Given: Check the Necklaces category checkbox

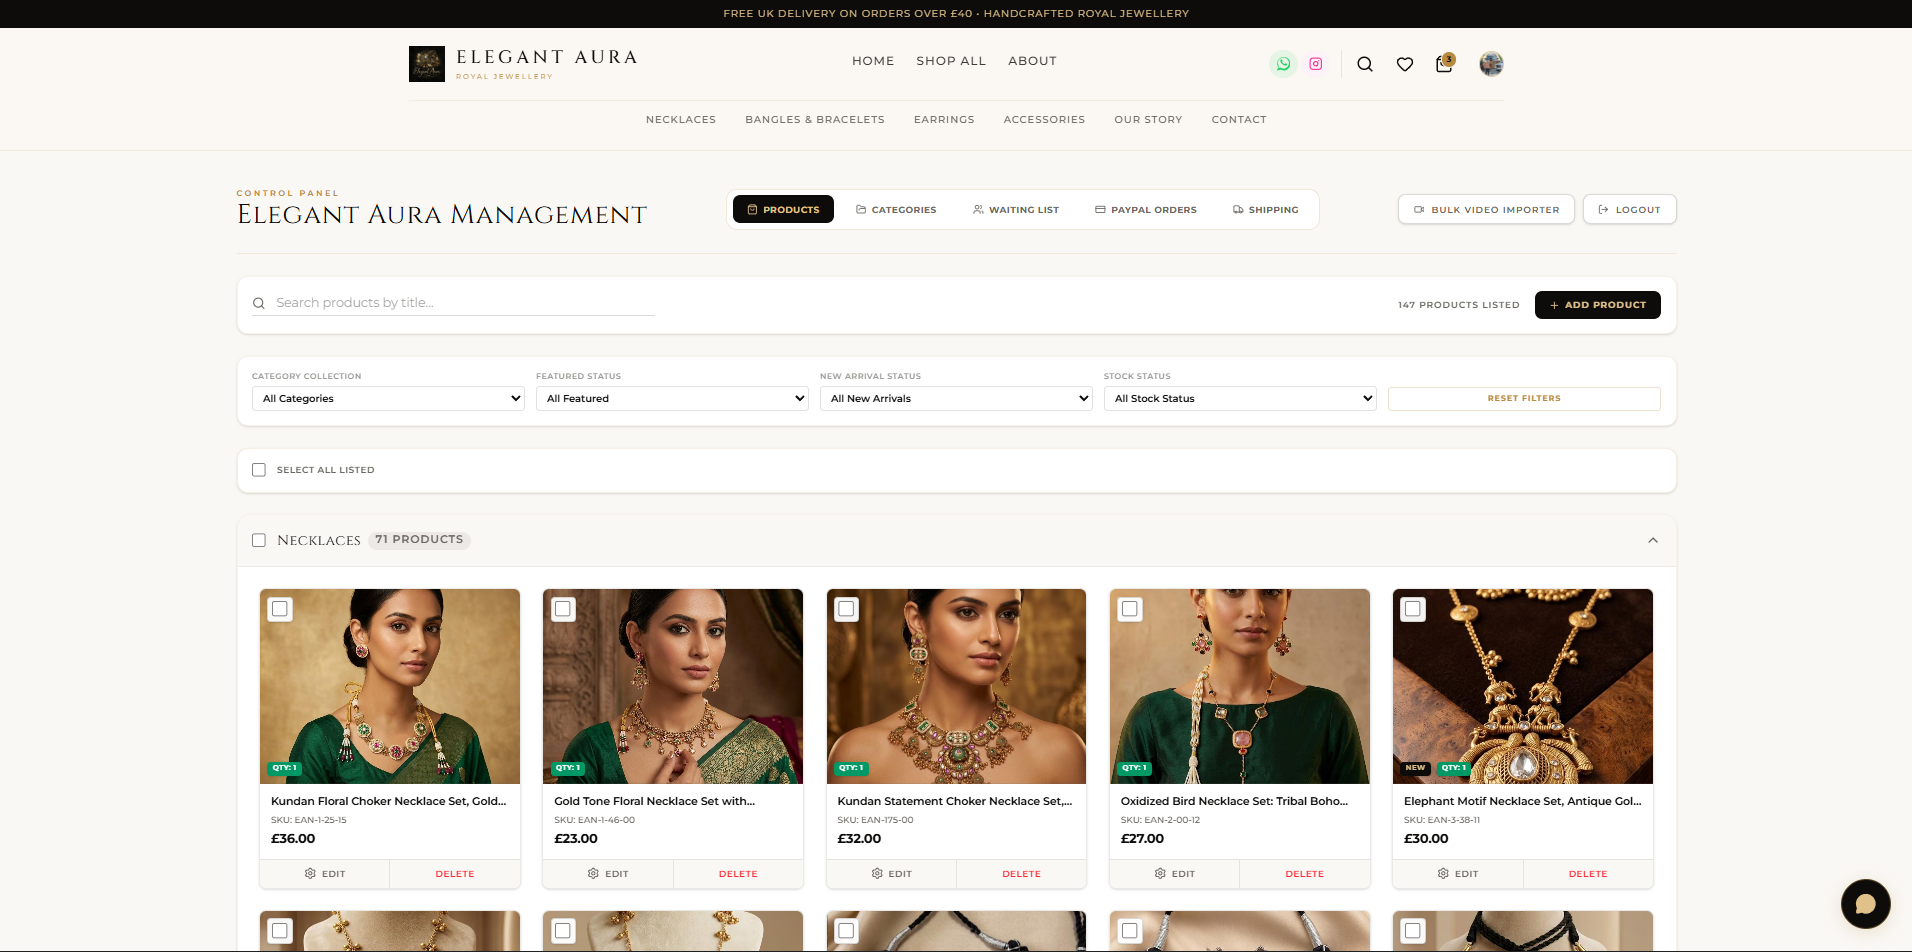Looking at the screenshot, I should (259, 540).
